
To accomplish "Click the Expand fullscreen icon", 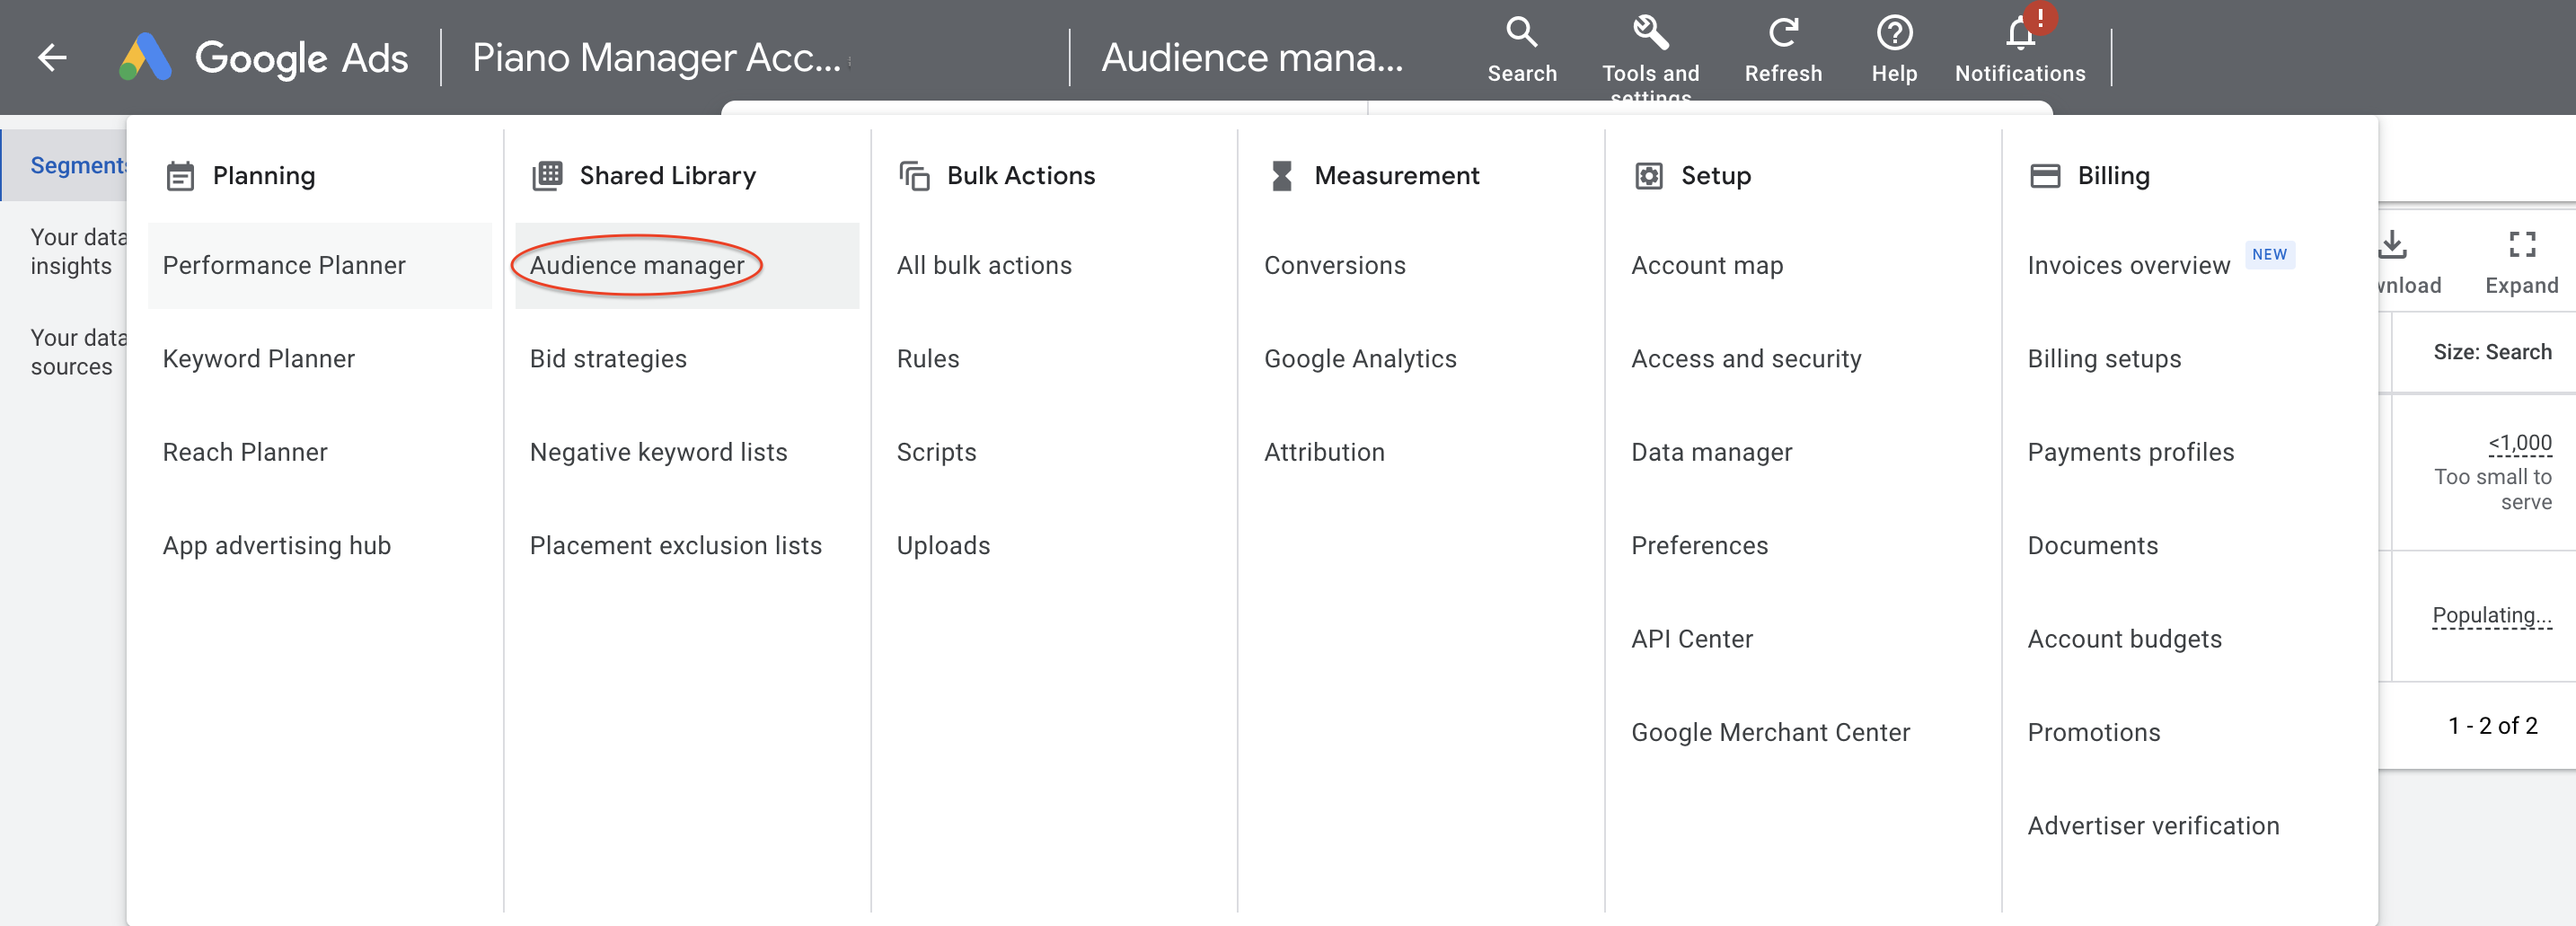I will pos(2522,245).
